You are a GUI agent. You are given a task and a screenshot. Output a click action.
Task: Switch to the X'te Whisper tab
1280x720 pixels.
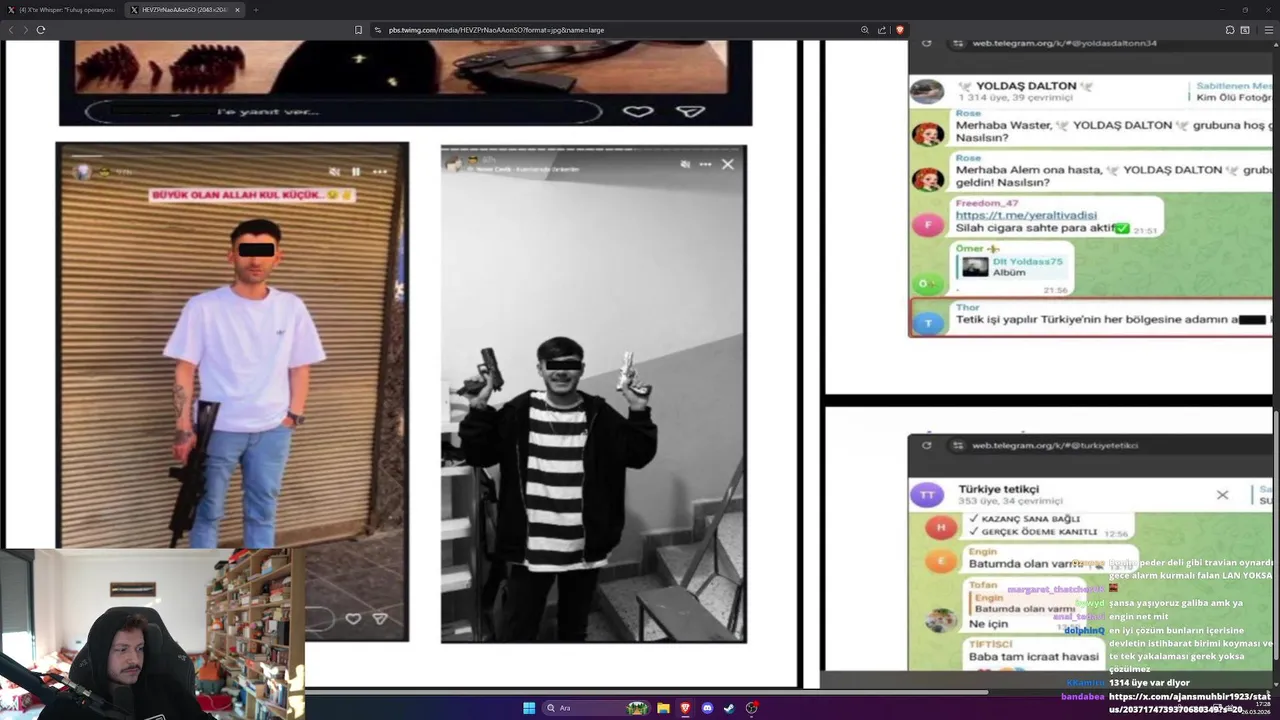click(62, 10)
